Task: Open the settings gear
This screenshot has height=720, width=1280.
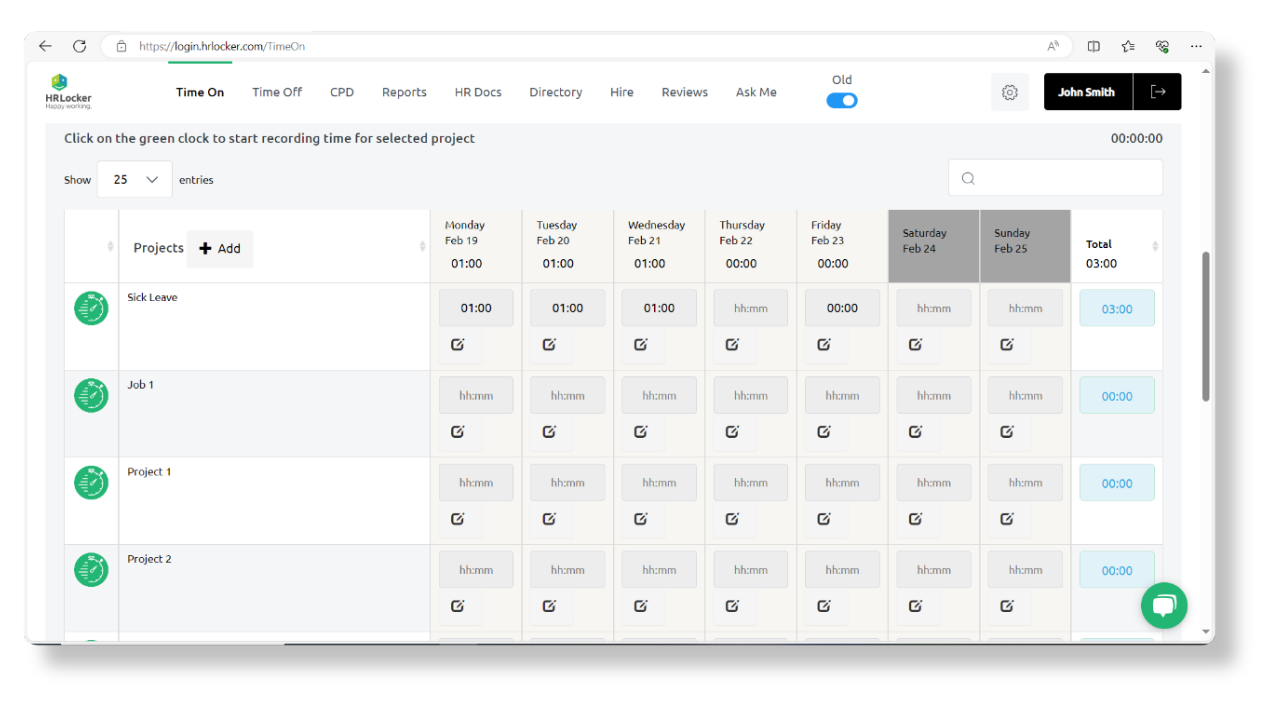Action: coord(1009,91)
